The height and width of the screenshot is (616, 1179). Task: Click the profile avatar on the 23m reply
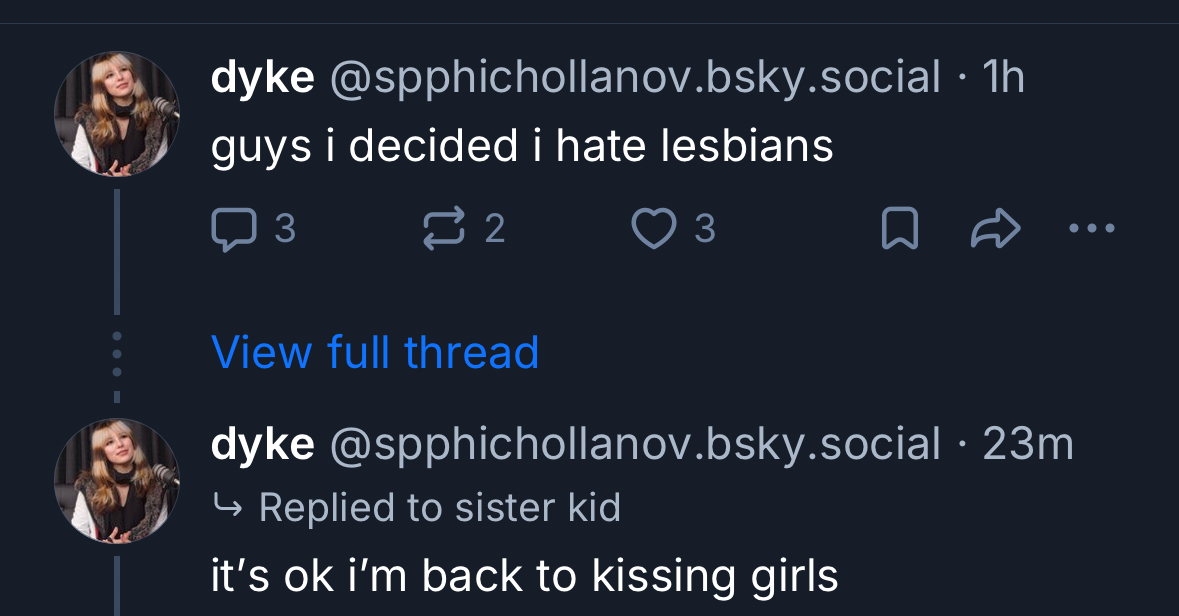(117, 481)
